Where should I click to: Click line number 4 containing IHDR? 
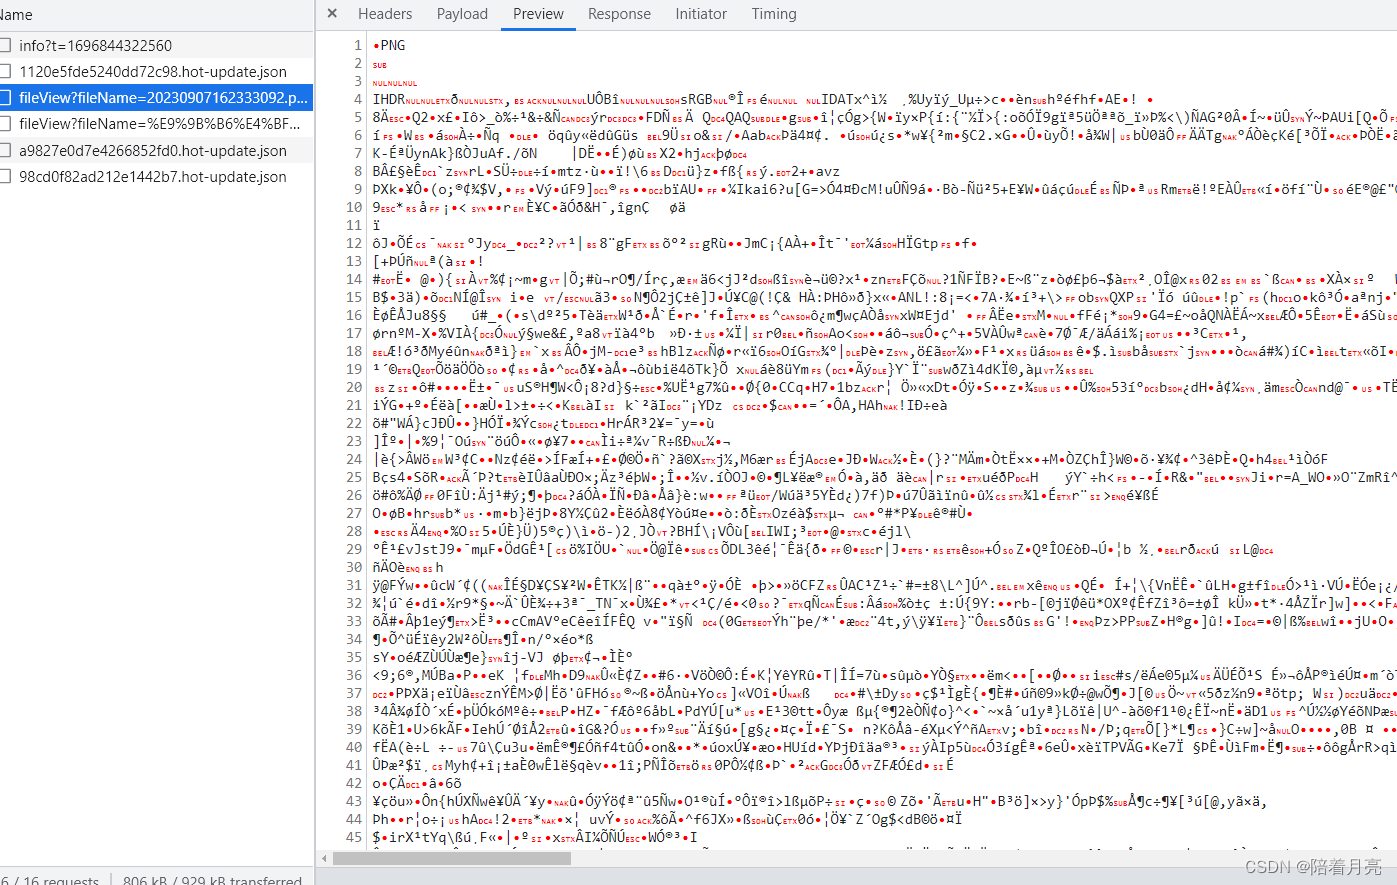point(358,99)
